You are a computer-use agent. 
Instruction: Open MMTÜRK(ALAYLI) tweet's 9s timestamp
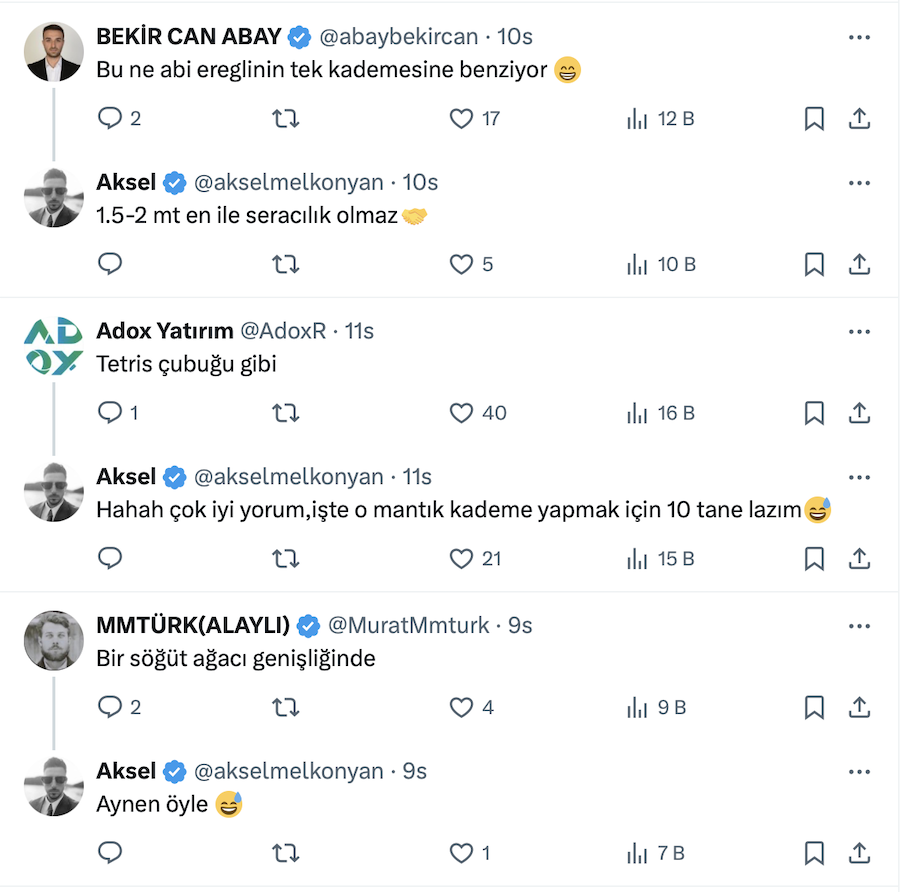520,626
